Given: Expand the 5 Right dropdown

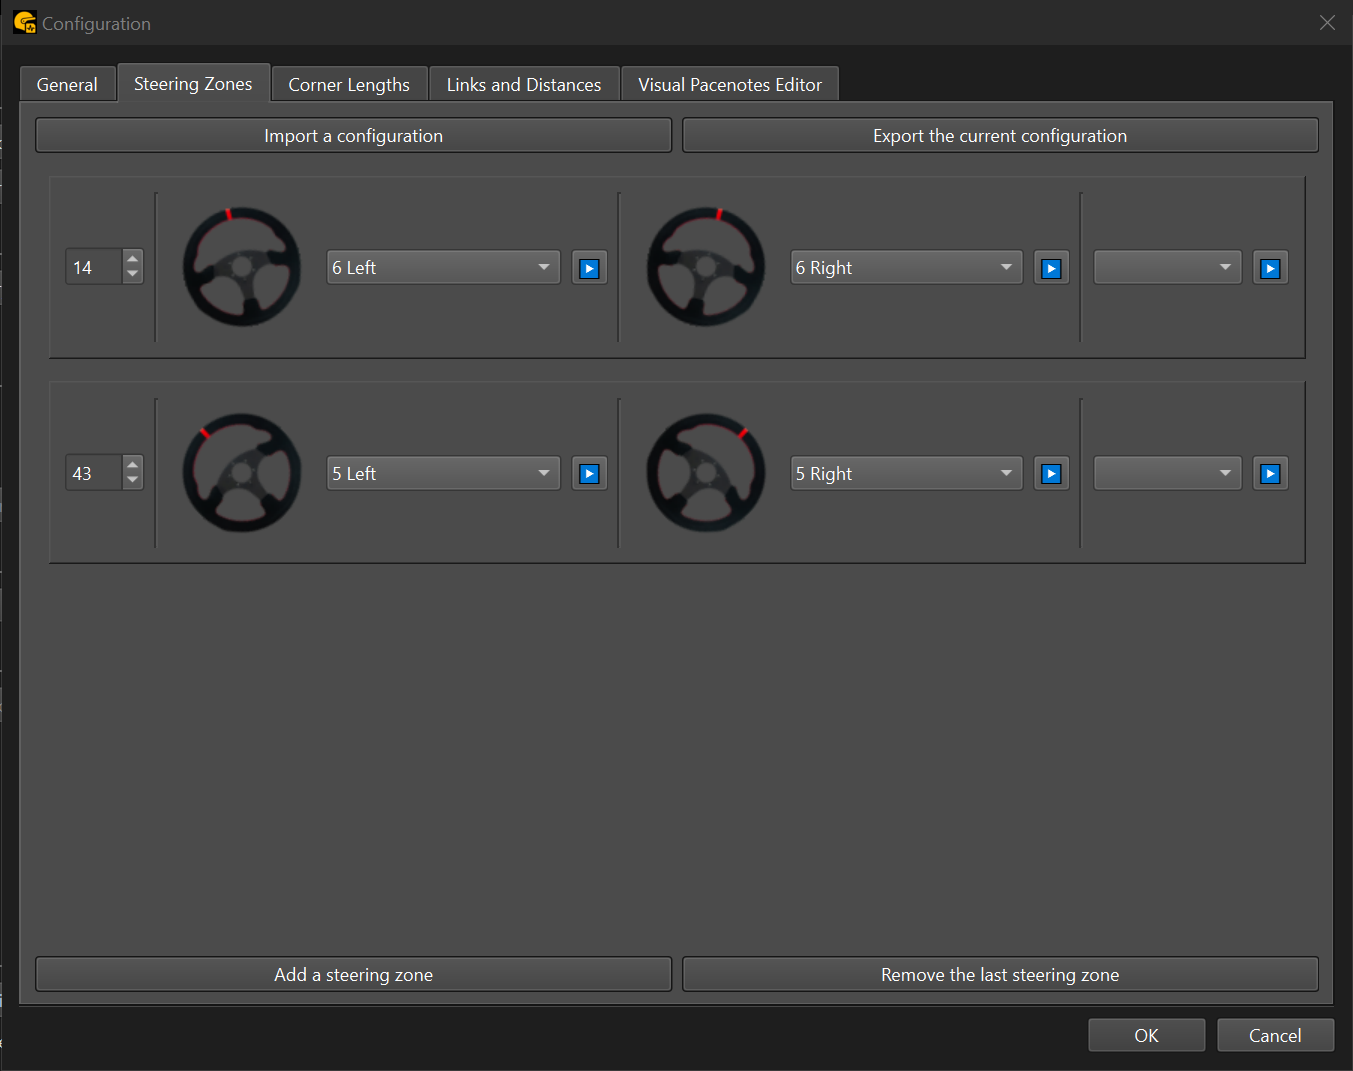Looking at the screenshot, I should 906,474.
